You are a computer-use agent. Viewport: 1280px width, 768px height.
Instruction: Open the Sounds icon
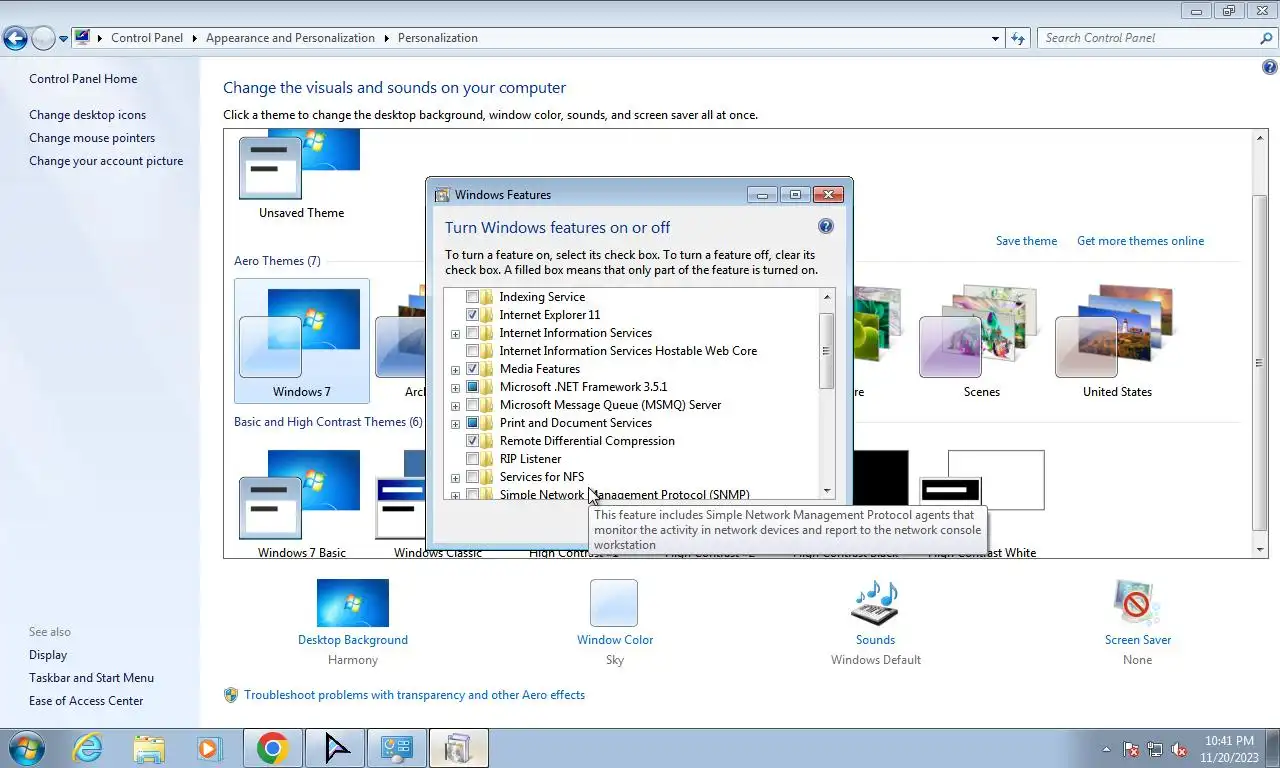tap(875, 603)
